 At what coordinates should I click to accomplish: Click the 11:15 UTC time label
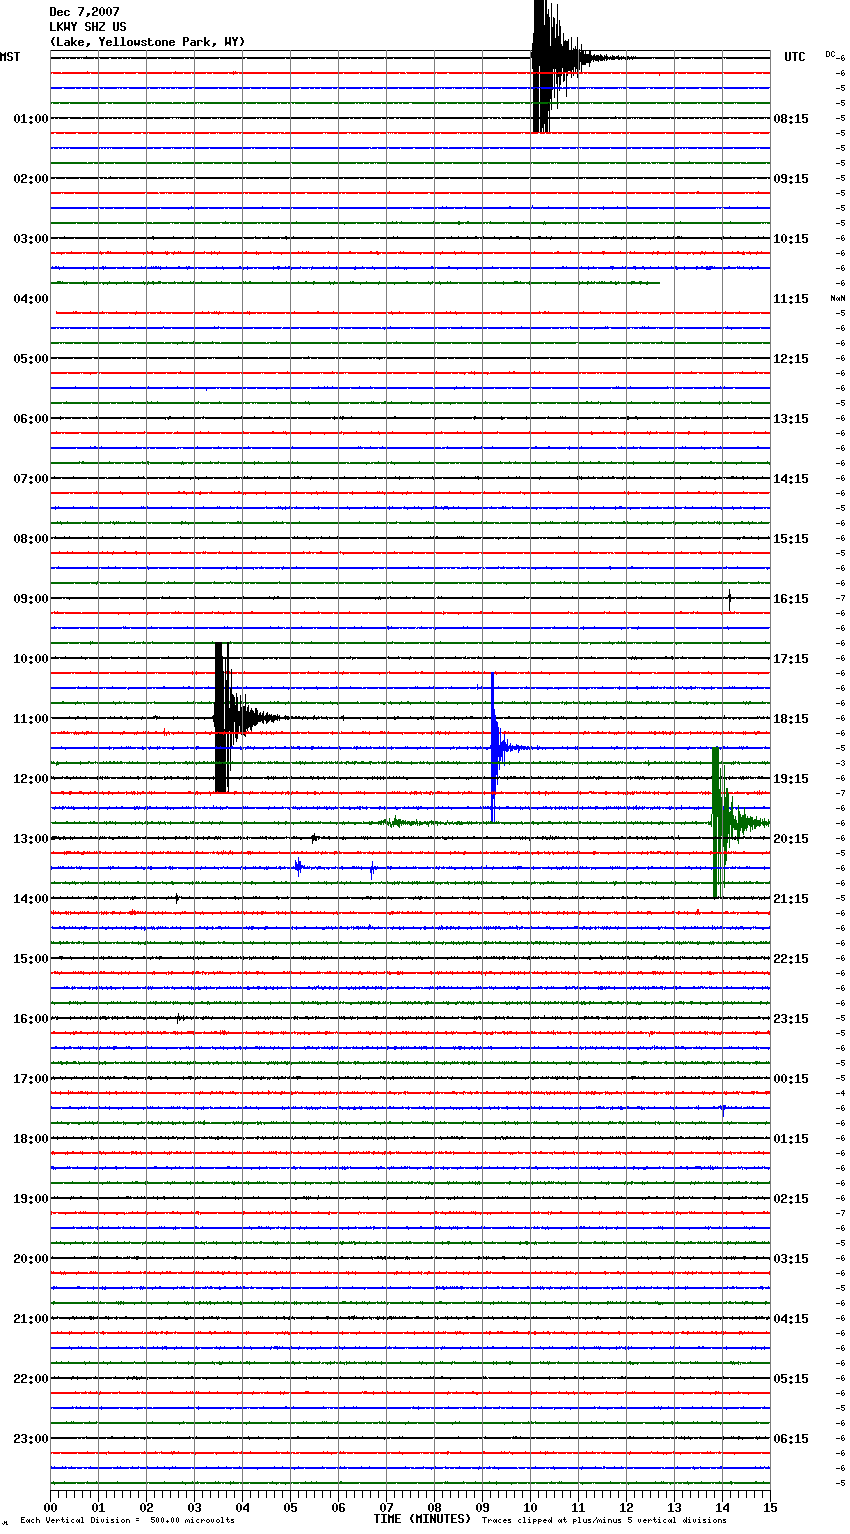point(791,299)
